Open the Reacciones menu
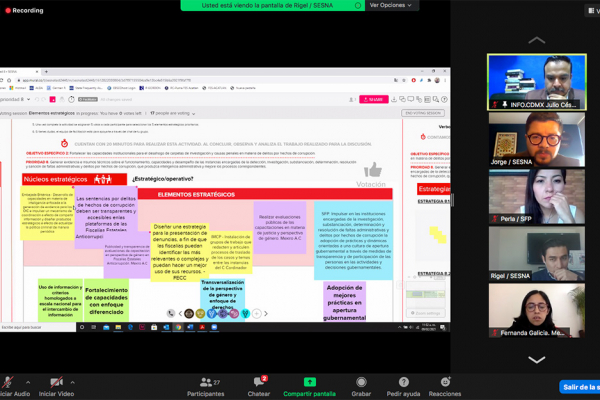Screen dimensions: 600x400 [445, 386]
